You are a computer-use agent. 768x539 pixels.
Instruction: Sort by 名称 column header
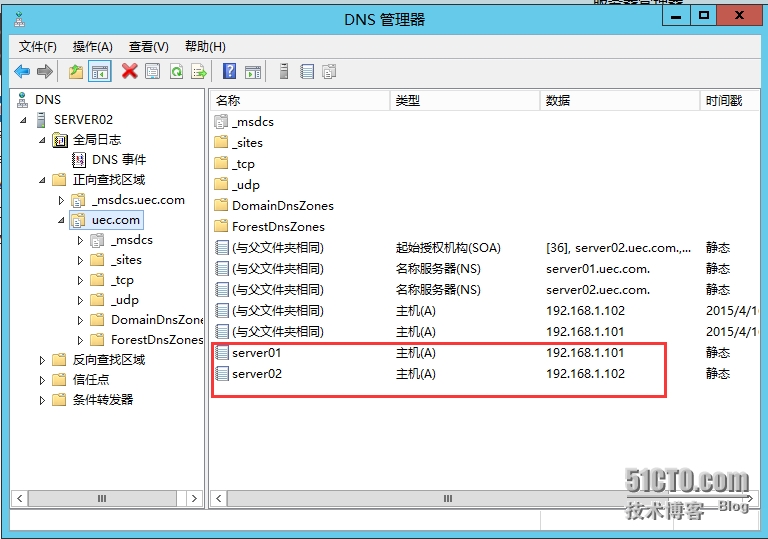pos(301,100)
